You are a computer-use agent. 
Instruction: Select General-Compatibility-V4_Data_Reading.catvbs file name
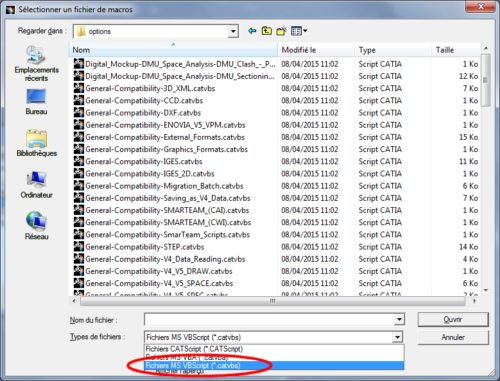(165, 259)
